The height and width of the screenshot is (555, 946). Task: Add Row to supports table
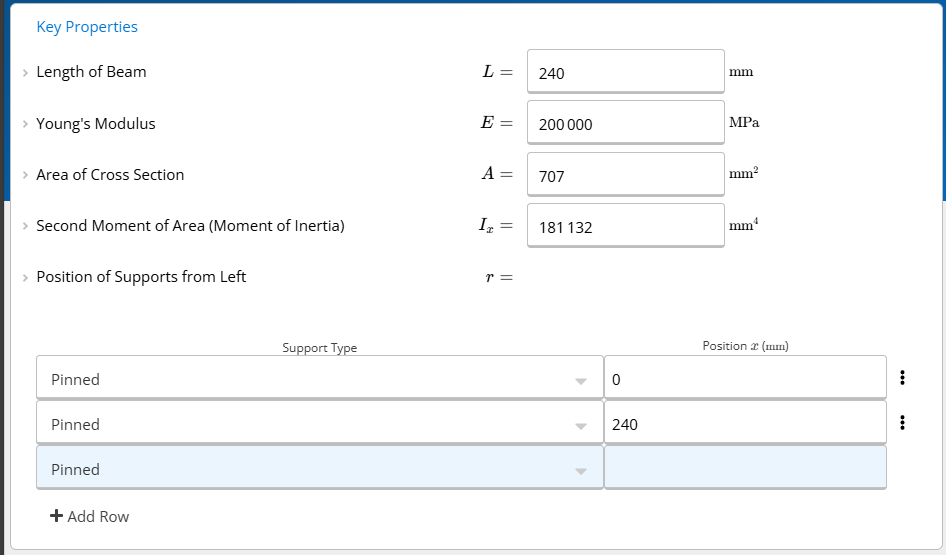89,516
